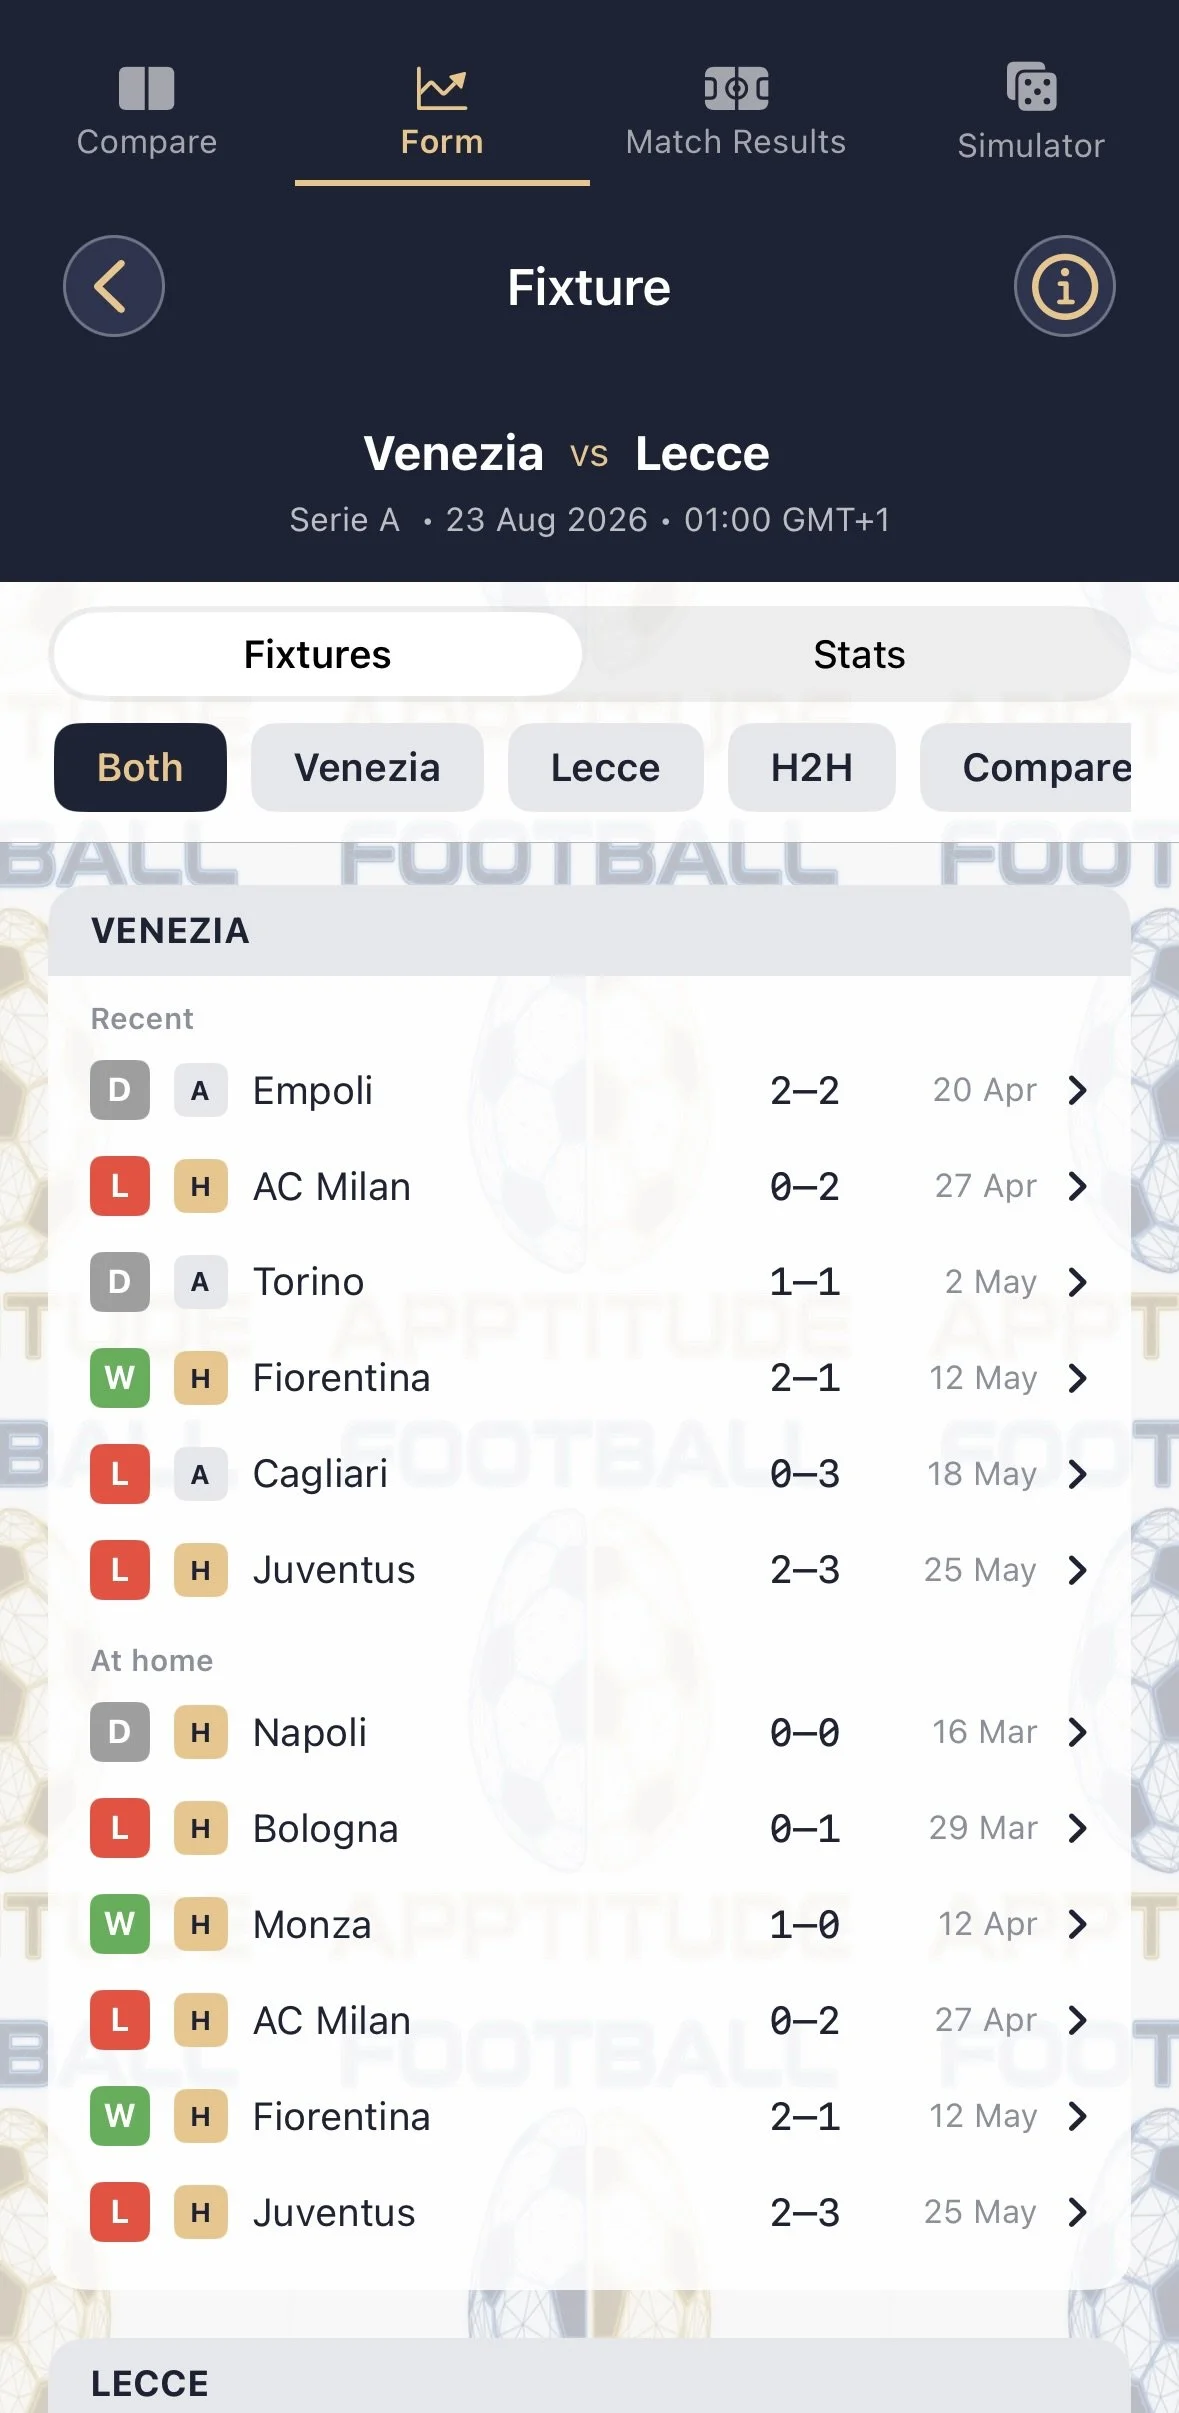Open the fixture info icon
The width and height of the screenshot is (1179, 2413).
[x=1065, y=286]
